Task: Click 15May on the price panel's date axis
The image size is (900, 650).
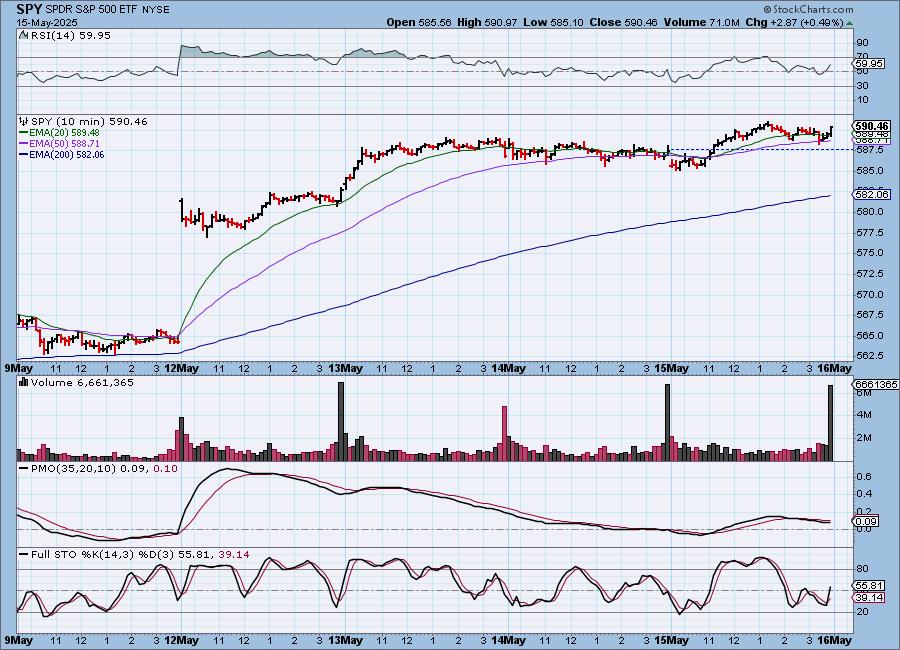Action: tap(672, 369)
